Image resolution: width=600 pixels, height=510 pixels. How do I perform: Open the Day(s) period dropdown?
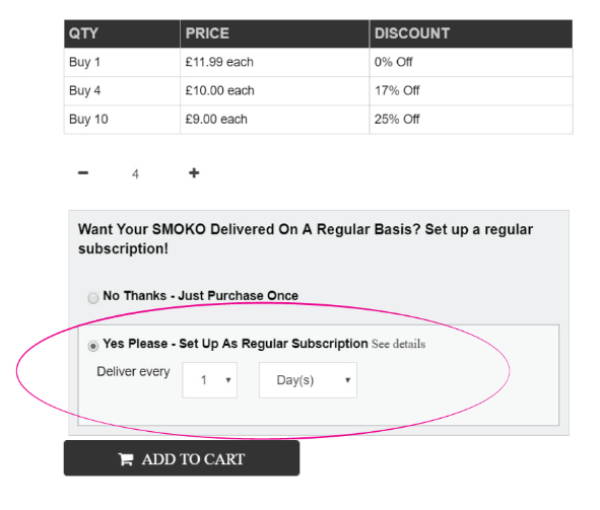308,380
